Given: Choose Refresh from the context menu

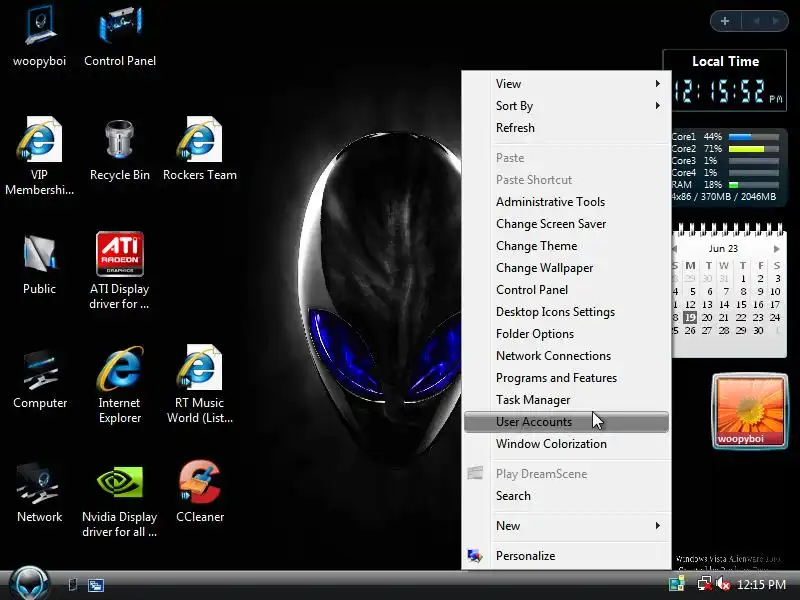Looking at the screenshot, I should (x=566, y=128).
